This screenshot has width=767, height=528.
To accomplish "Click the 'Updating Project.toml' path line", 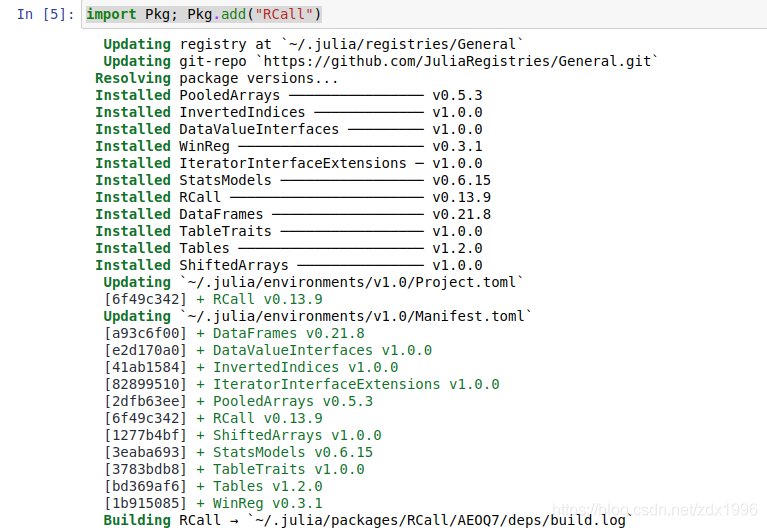I will [x=313, y=282].
